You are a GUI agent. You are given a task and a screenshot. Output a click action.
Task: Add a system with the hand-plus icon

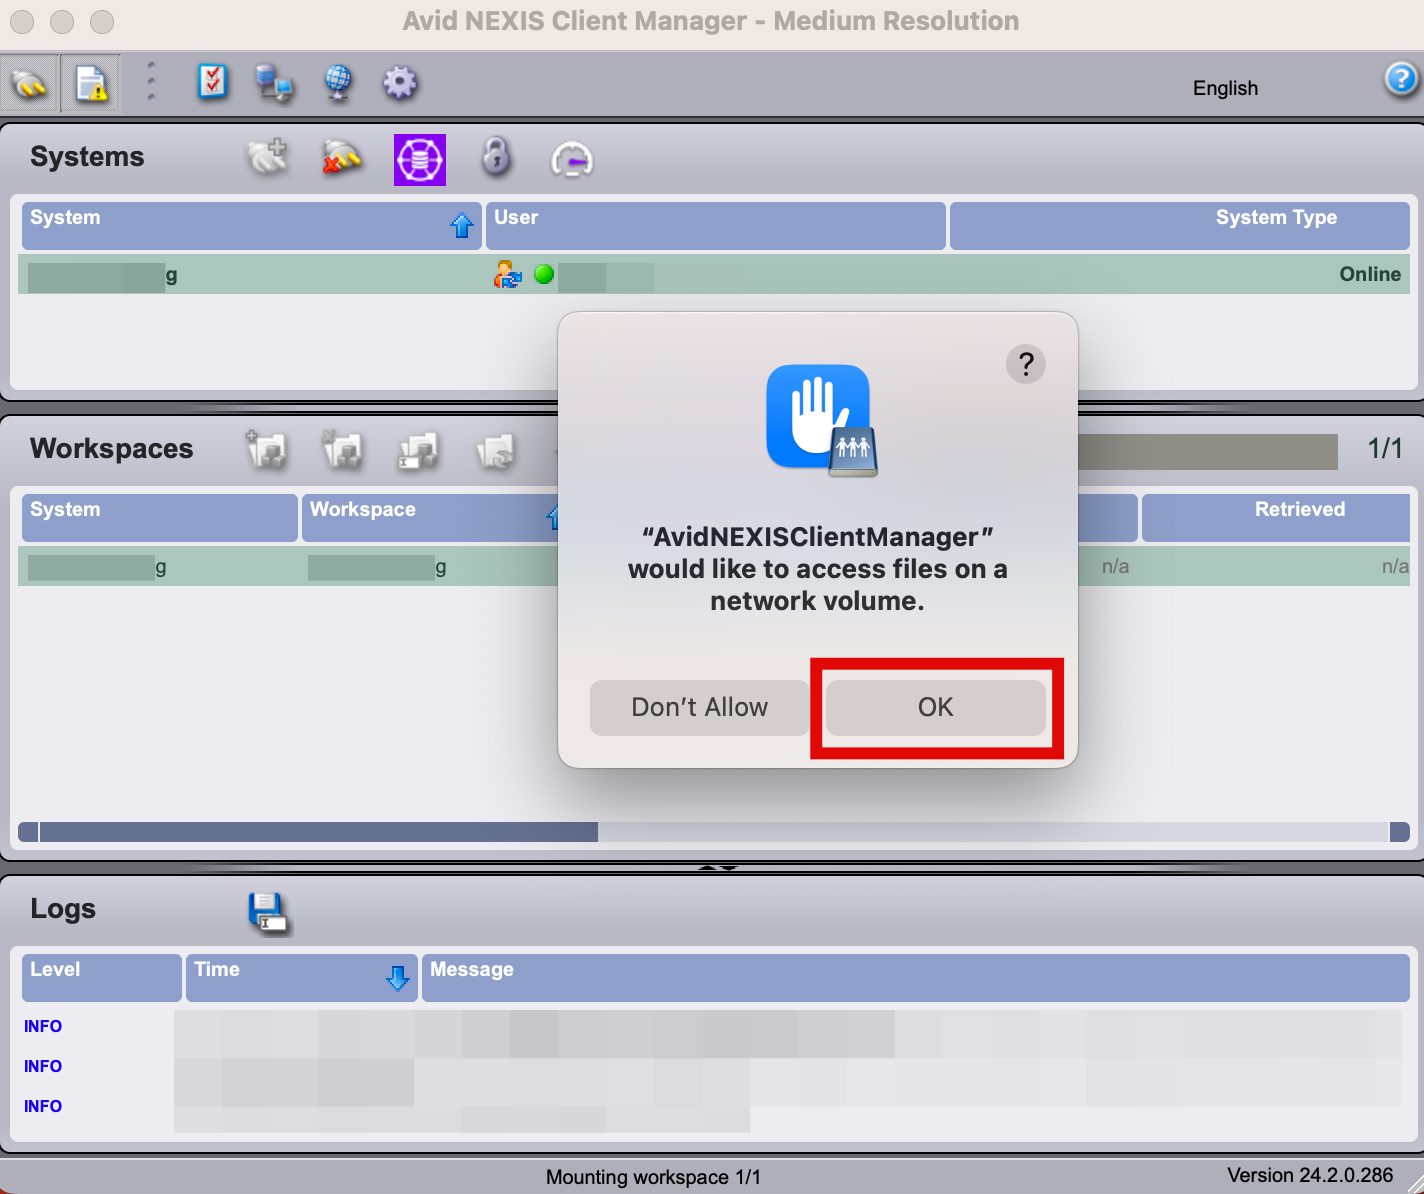[x=267, y=158]
